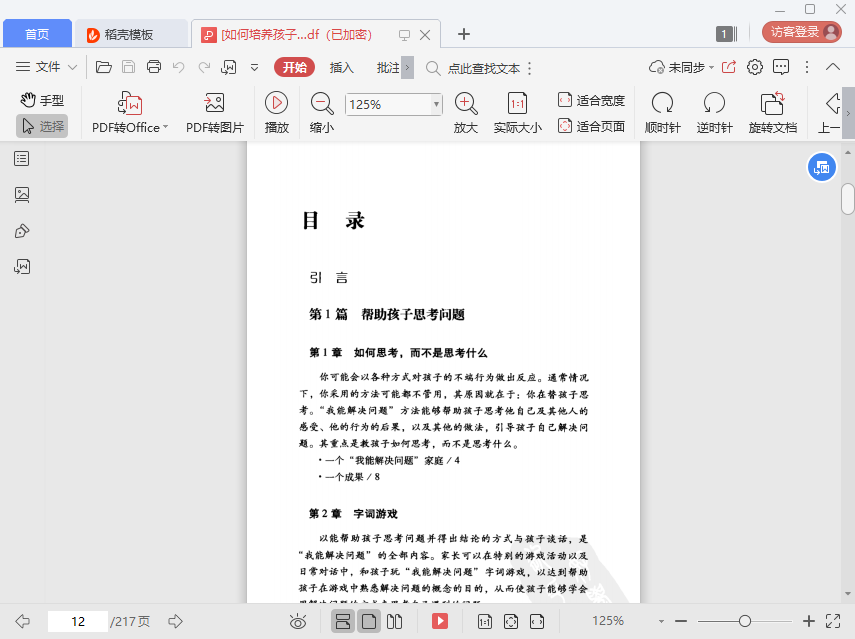Click the print icon
Screen dimensions: 855x639
pos(154,67)
